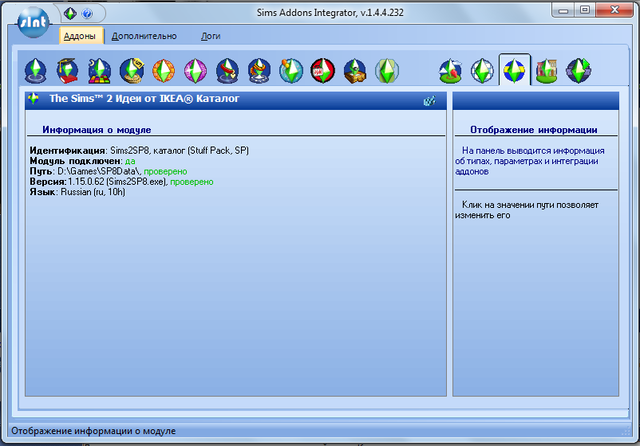Select the Open for Business price tag icon

(132, 70)
